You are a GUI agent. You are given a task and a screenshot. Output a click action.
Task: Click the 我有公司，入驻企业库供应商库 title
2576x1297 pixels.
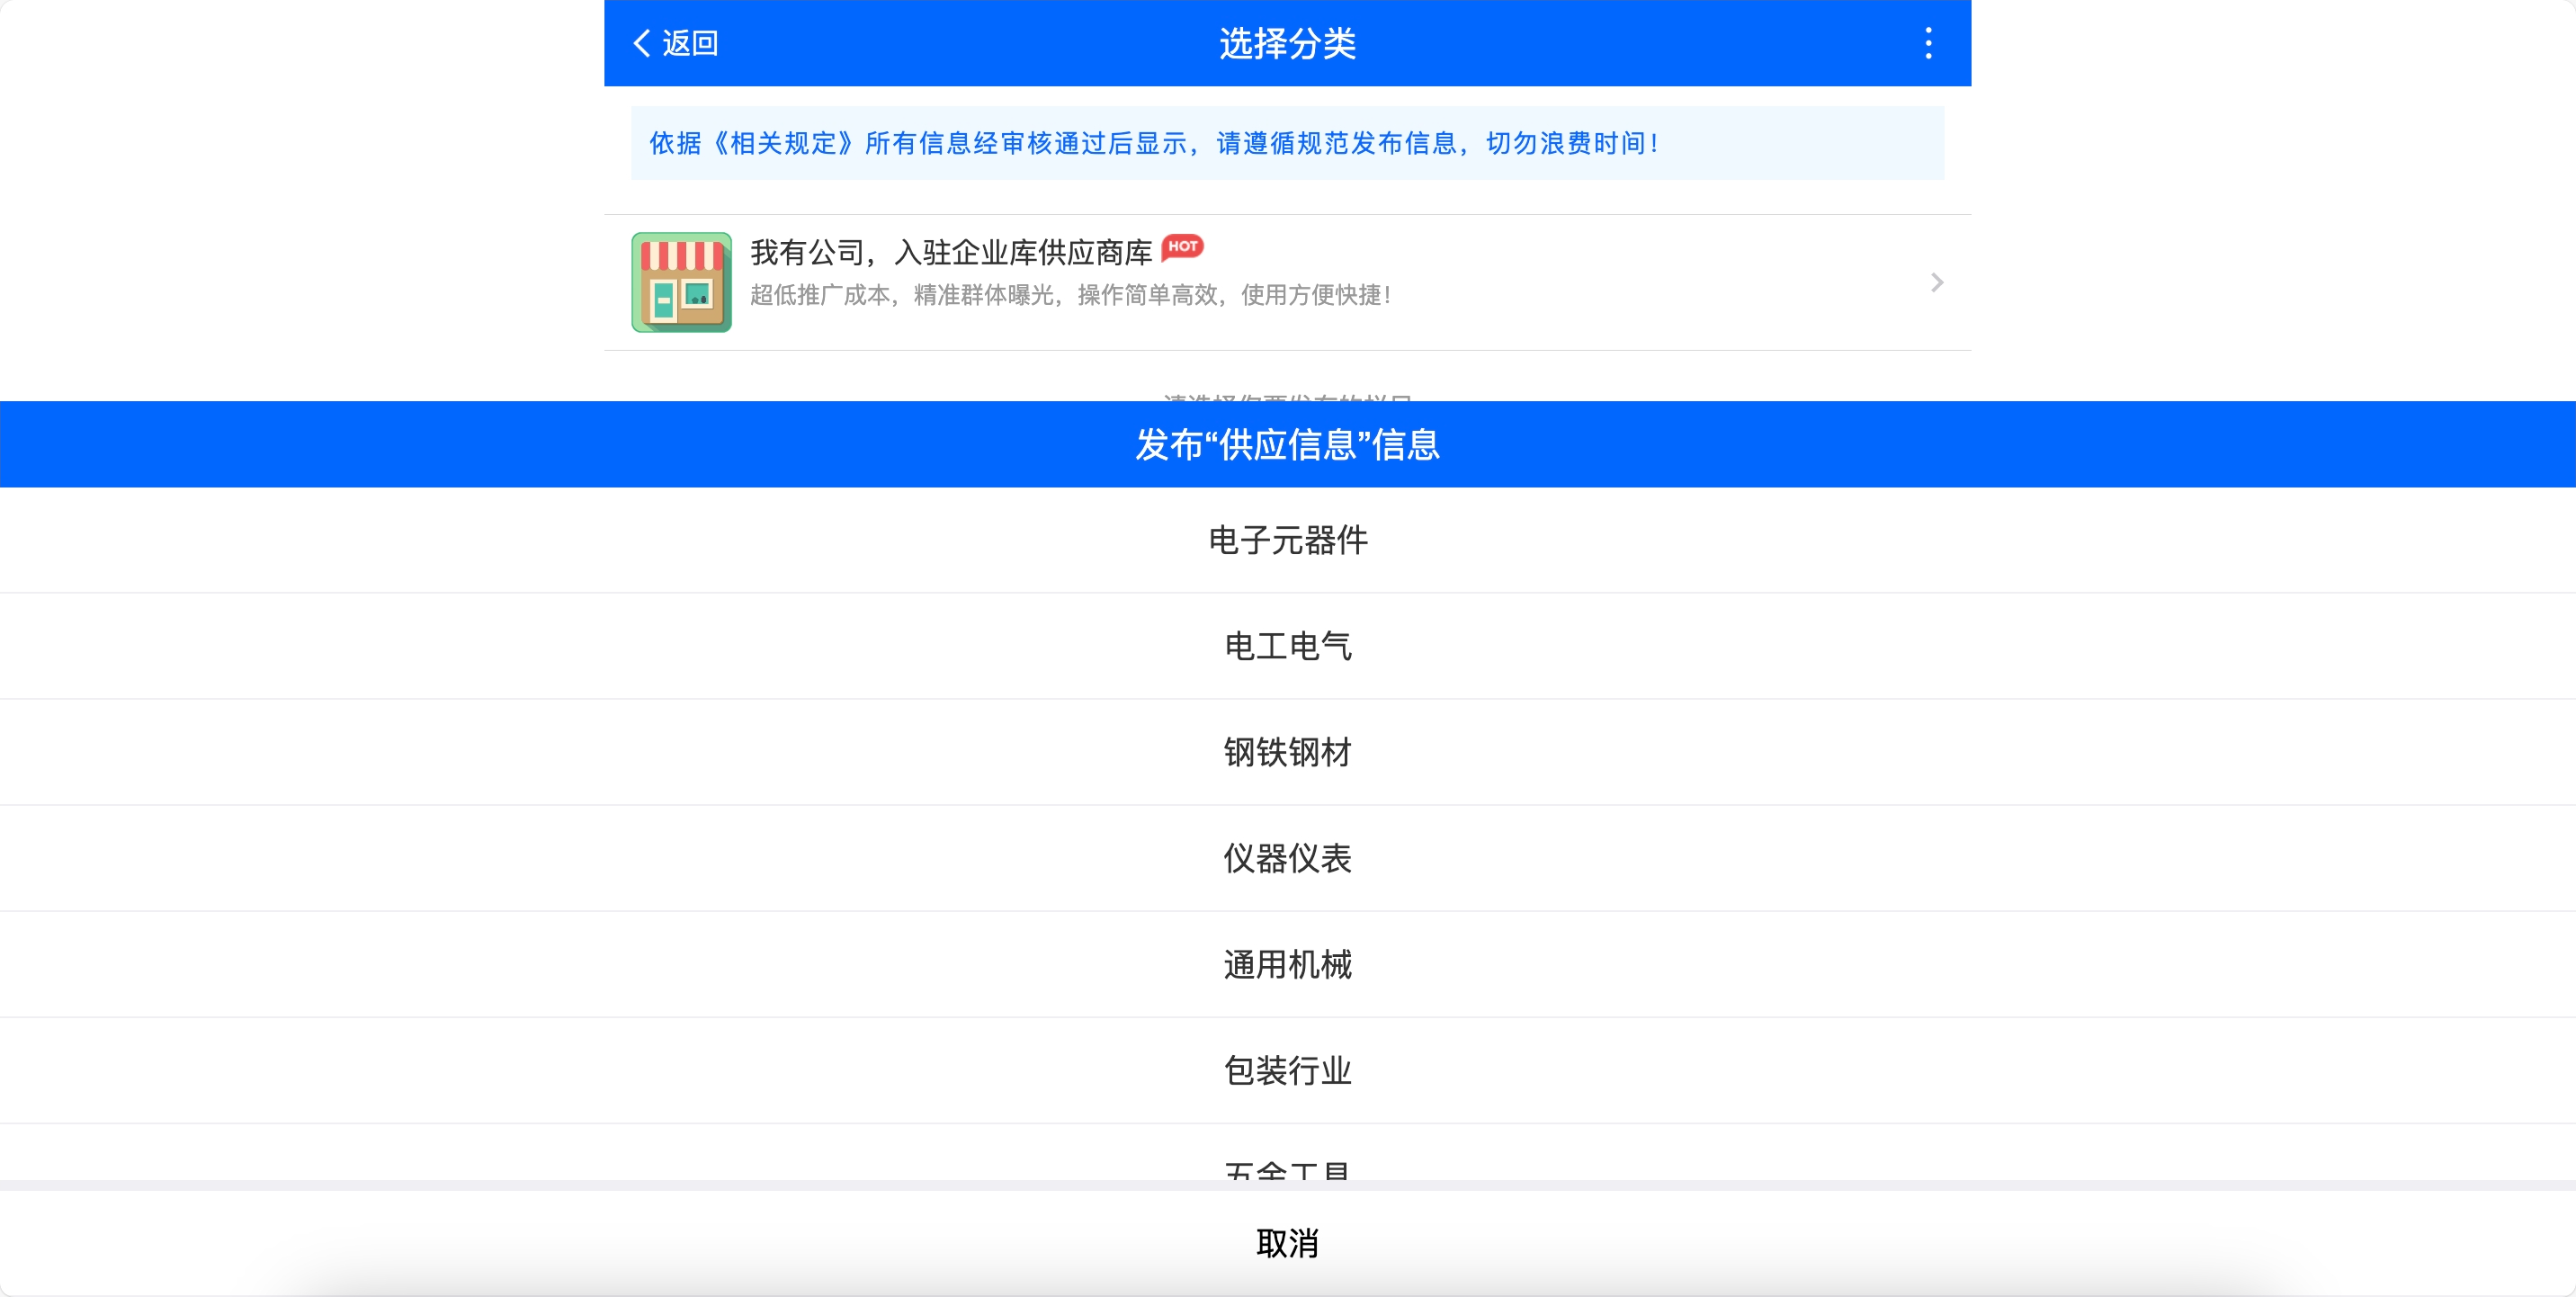(951, 252)
